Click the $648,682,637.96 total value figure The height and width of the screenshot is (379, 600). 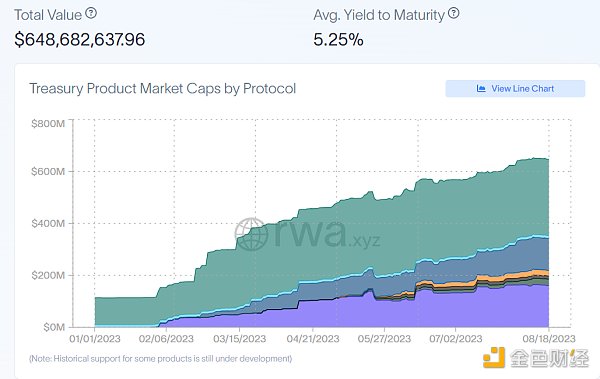(x=80, y=39)
